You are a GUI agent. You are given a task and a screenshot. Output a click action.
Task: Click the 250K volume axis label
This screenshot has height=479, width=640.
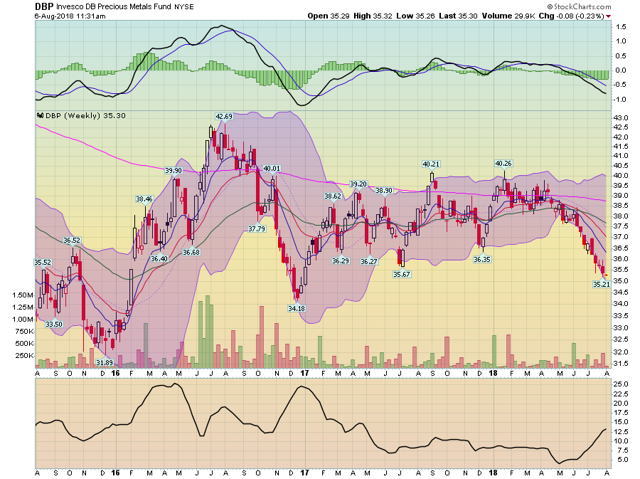(x=24, y=355)
